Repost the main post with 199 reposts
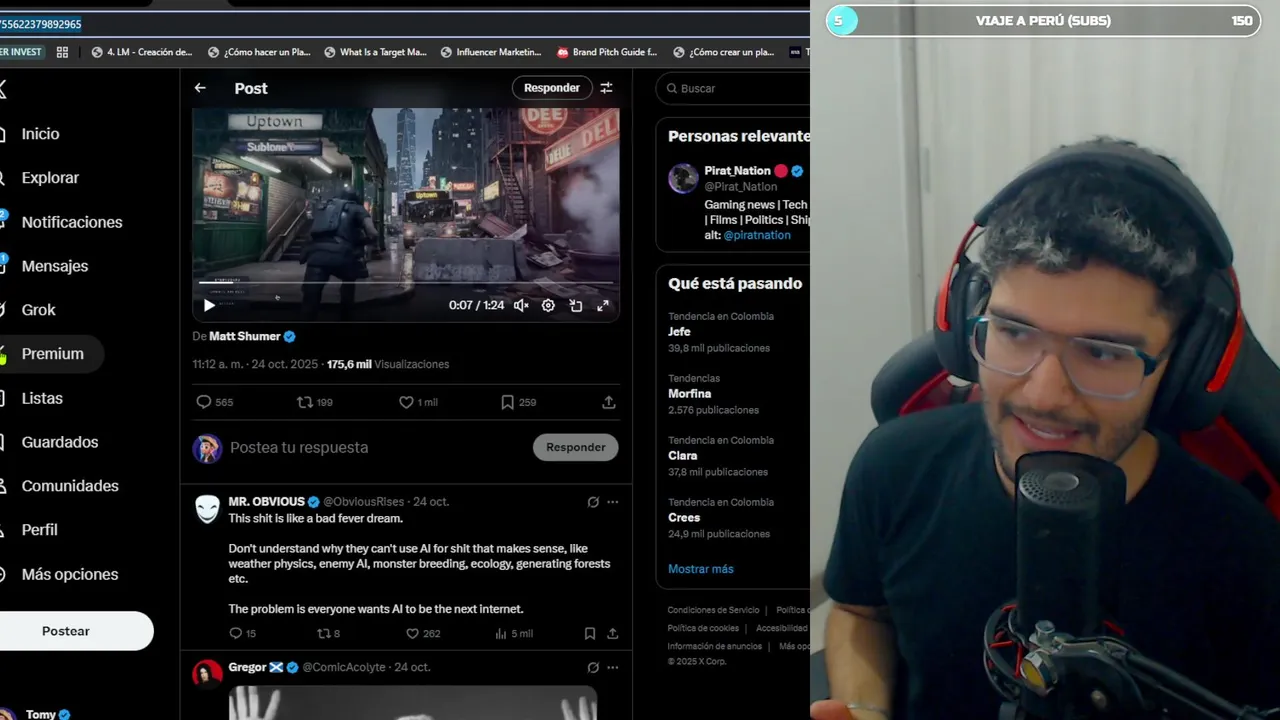 (315, 402)
